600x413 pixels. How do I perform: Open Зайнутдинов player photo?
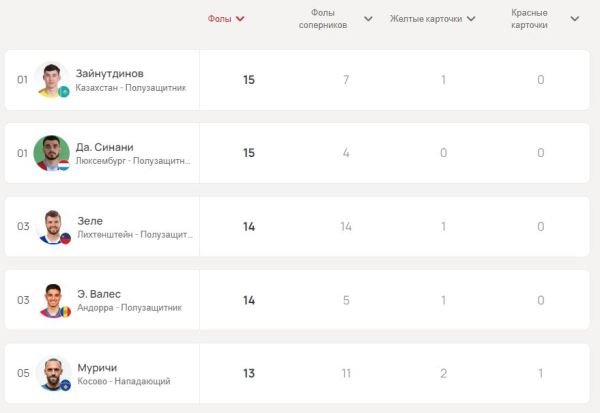52,80
